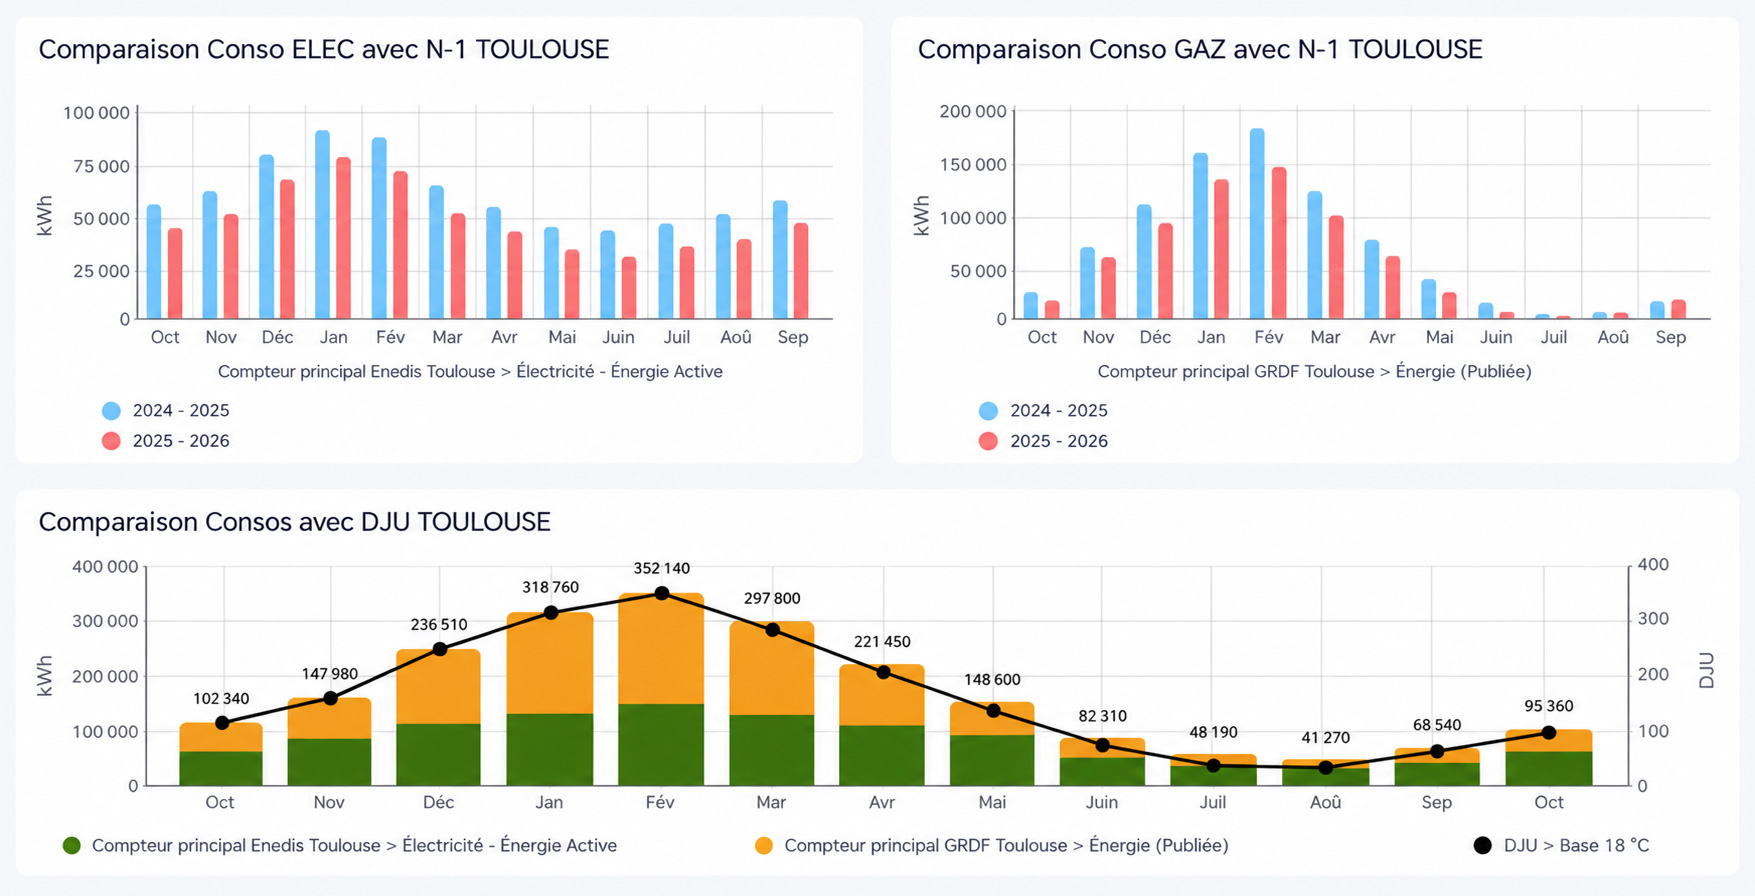Viewport: 1755px width, 896px height.
Task: Toggle the 2025 - 2026 series in the ELEC chart legend
Action: [166, 441]
